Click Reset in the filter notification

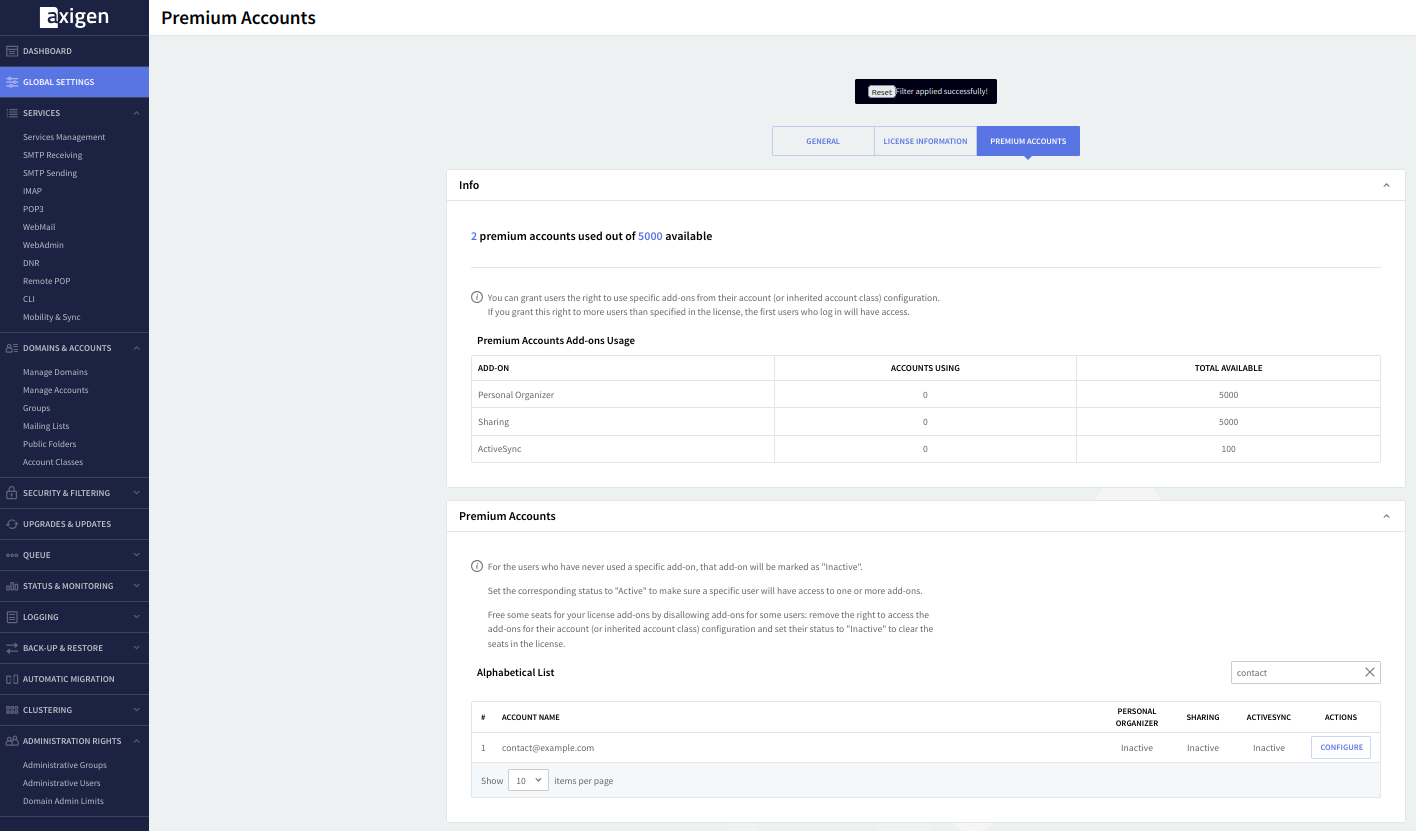(x=881, y=92)
